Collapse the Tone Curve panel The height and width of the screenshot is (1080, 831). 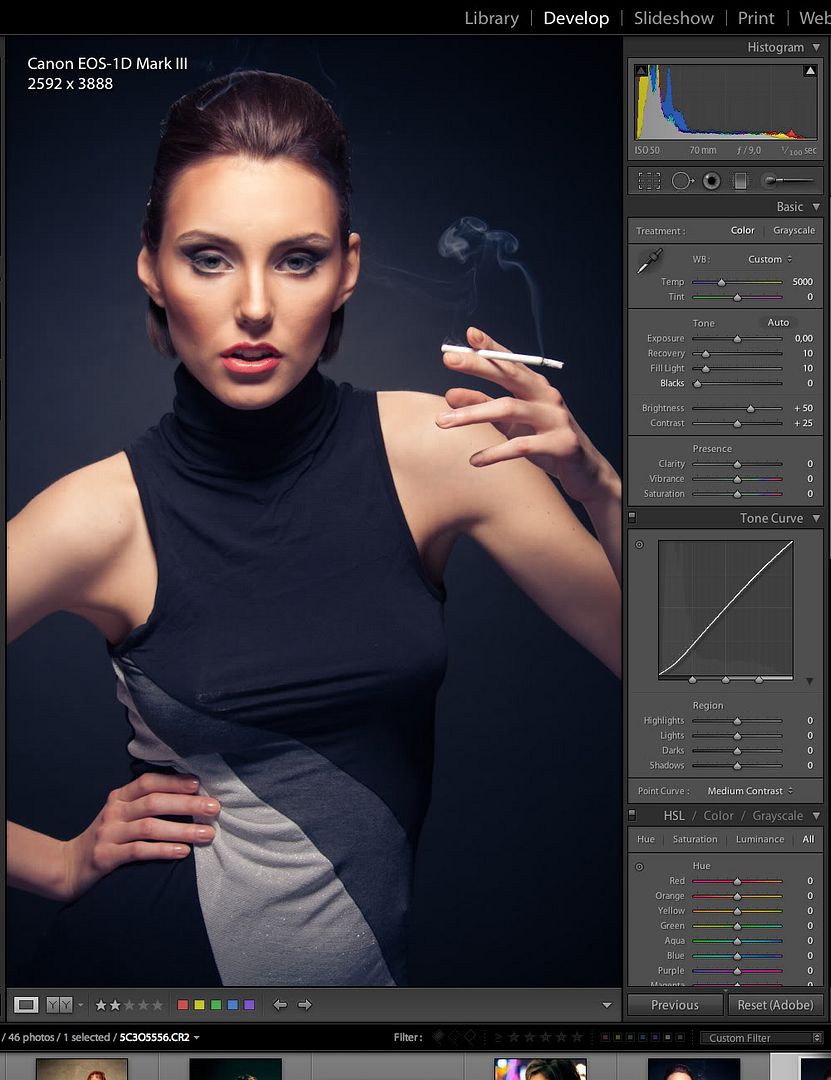point(816,518)
